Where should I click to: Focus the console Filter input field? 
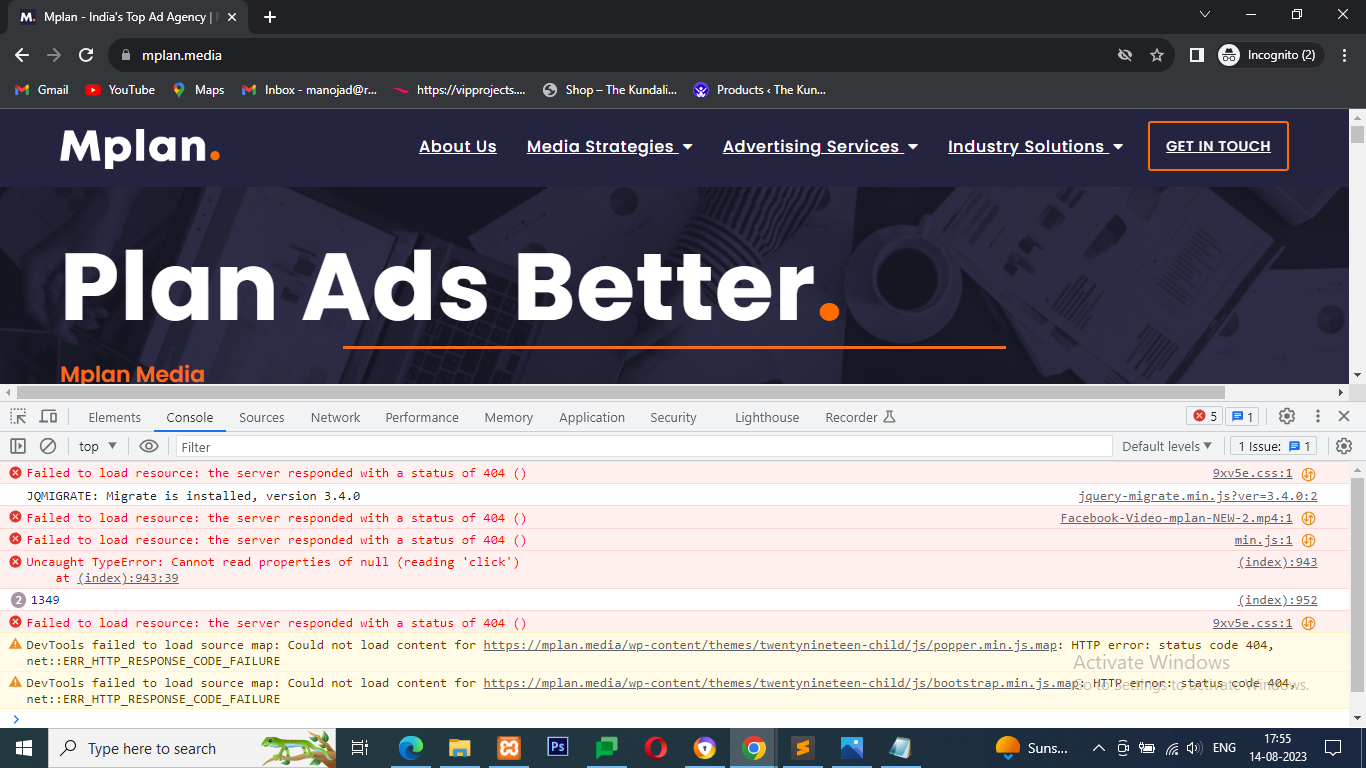tap(643, 446)
